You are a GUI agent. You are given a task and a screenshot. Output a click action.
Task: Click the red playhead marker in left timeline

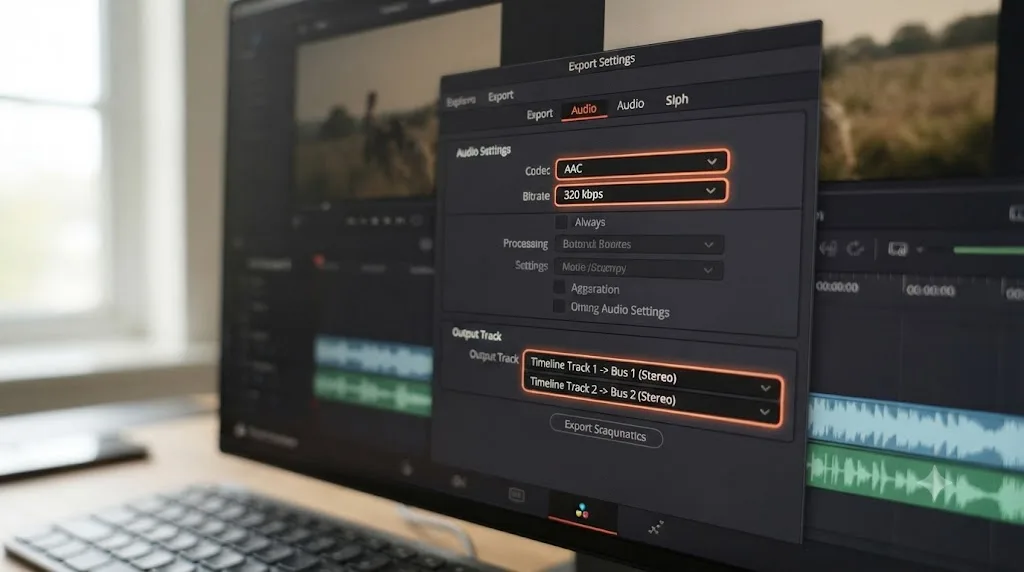click(319, 261)
